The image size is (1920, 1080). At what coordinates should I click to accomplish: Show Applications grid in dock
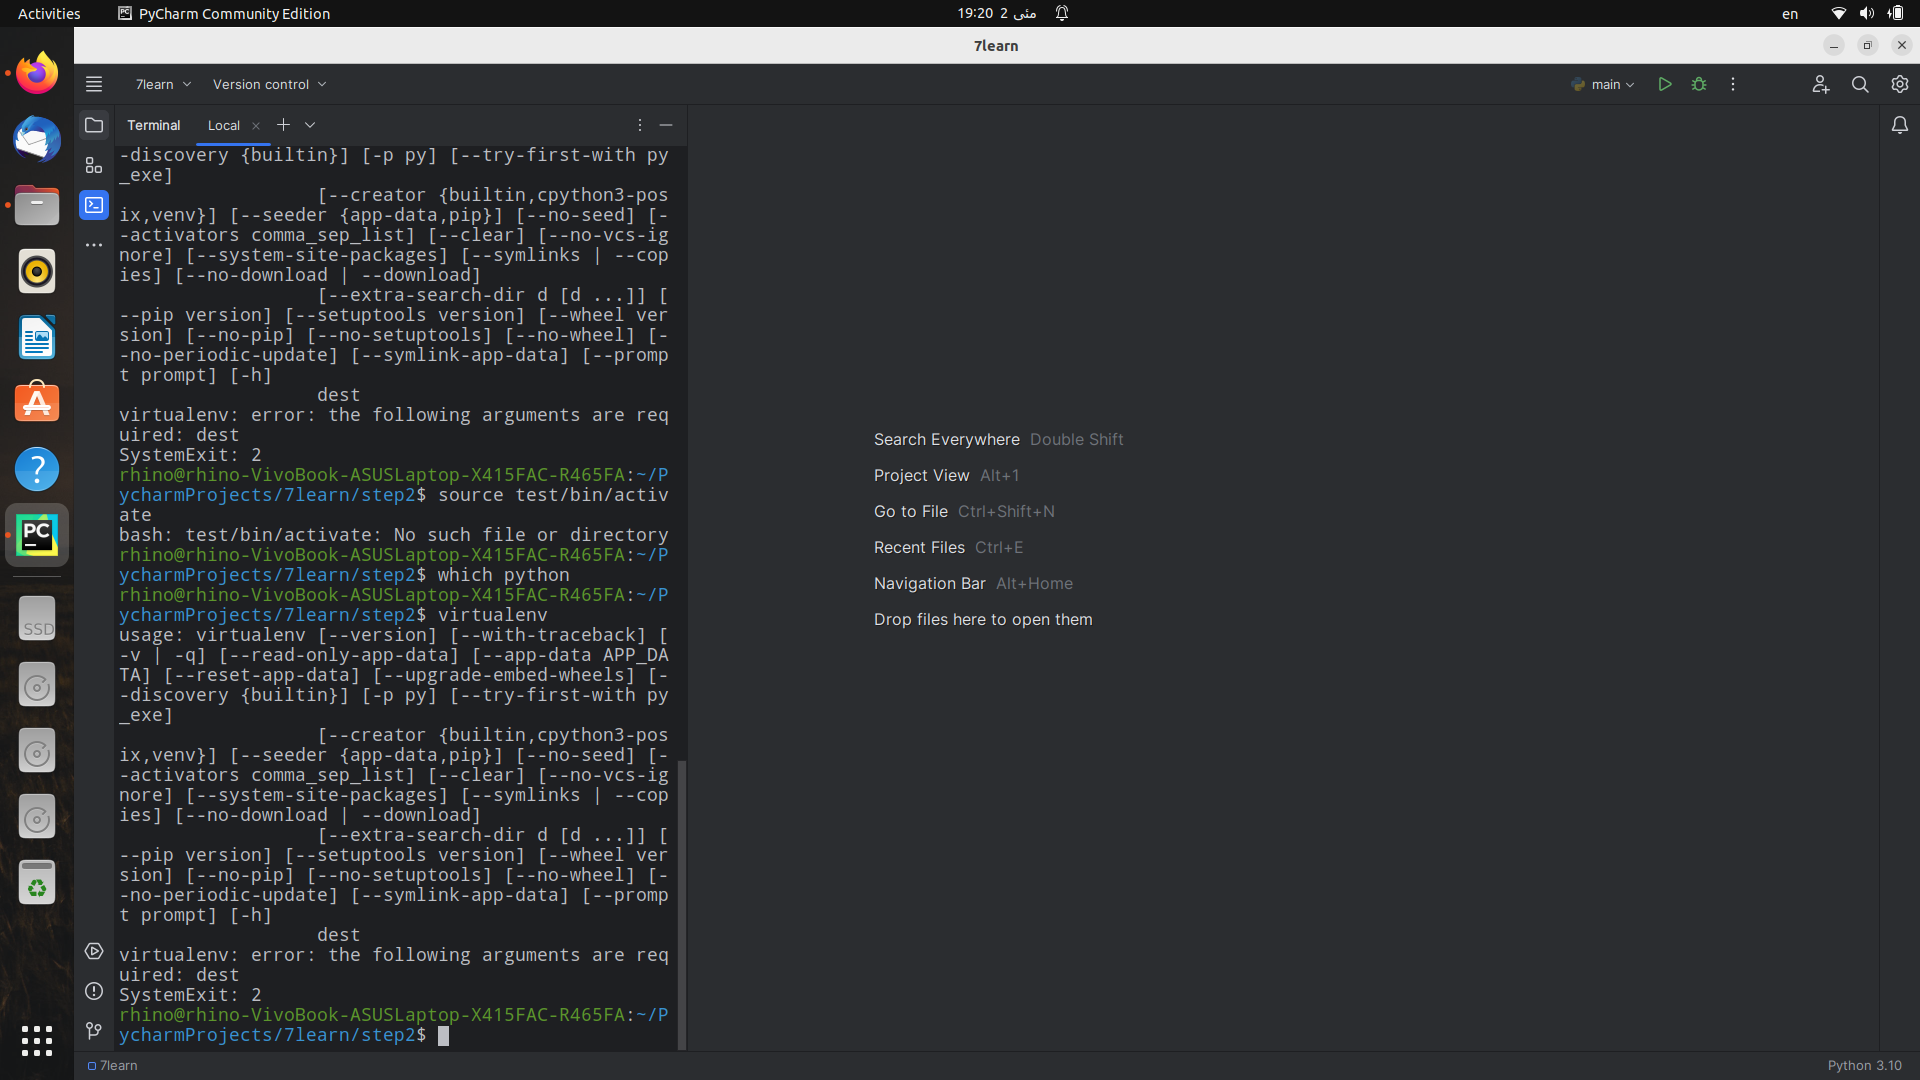(37, 1040)
